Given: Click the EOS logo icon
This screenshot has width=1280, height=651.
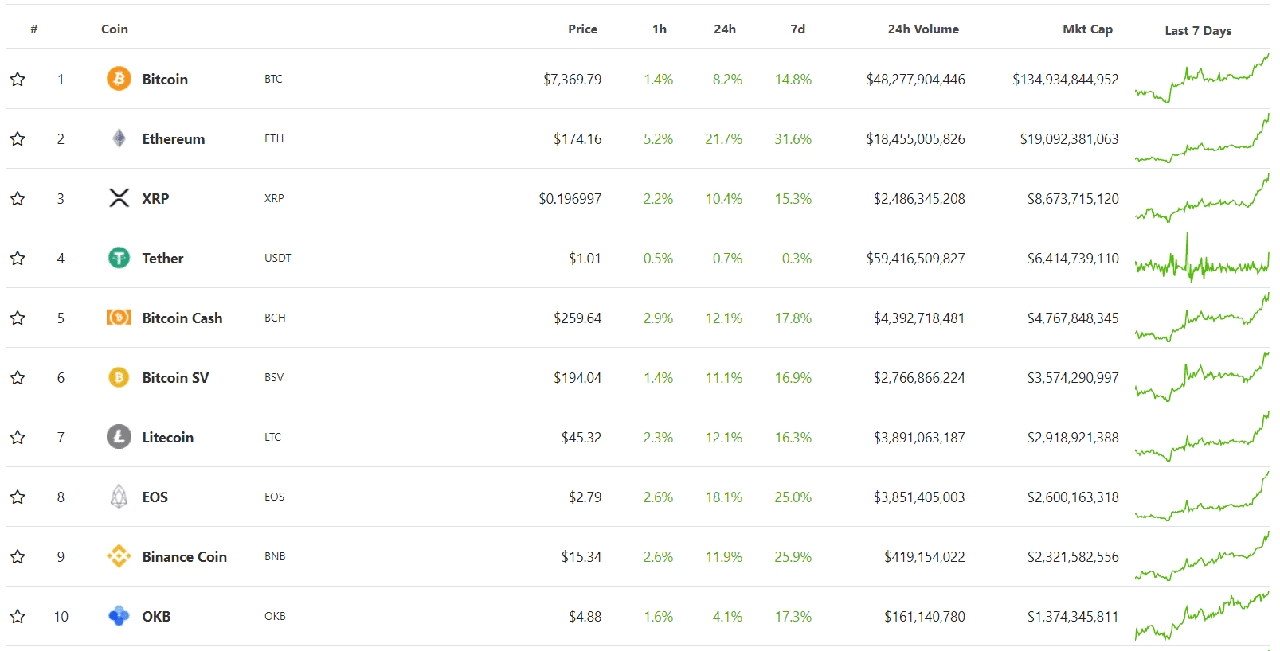Looking at the screenshot, I should click(x=119, y=497).
